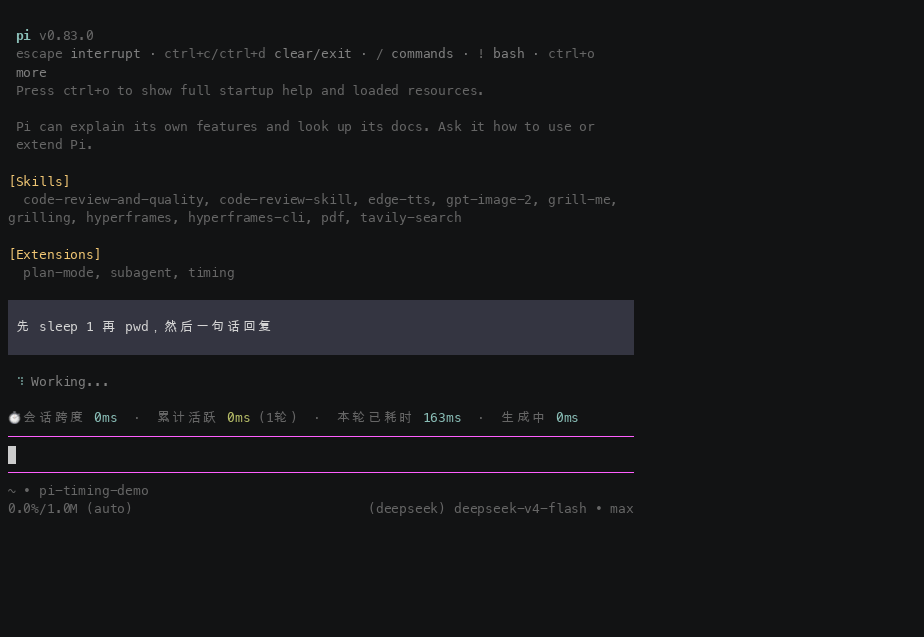
Task: Click the "tavily-search" skill name
Action: 411,218
